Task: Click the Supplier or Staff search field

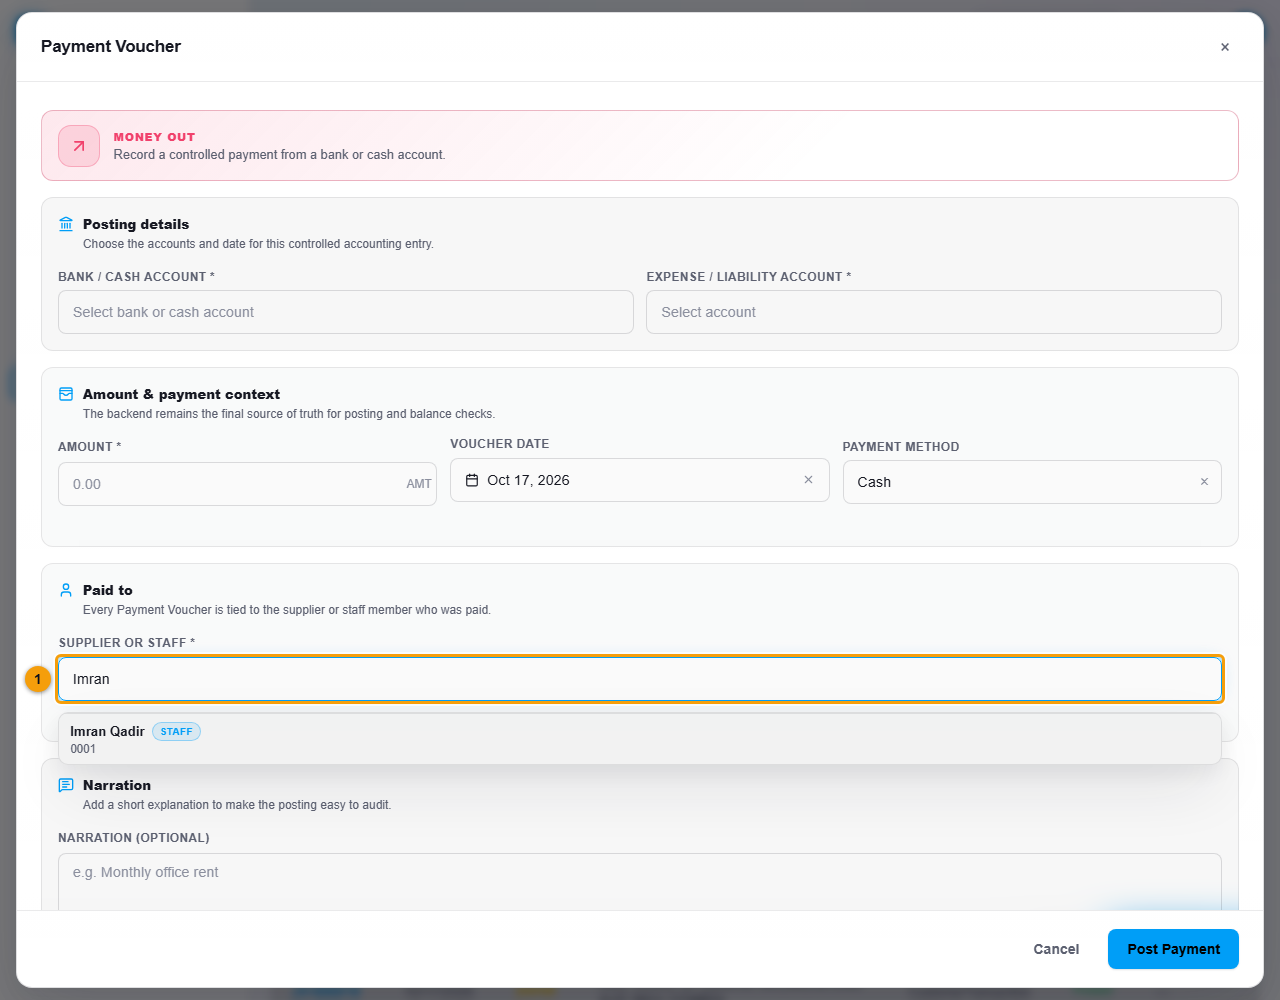Action: click(640, 679)
